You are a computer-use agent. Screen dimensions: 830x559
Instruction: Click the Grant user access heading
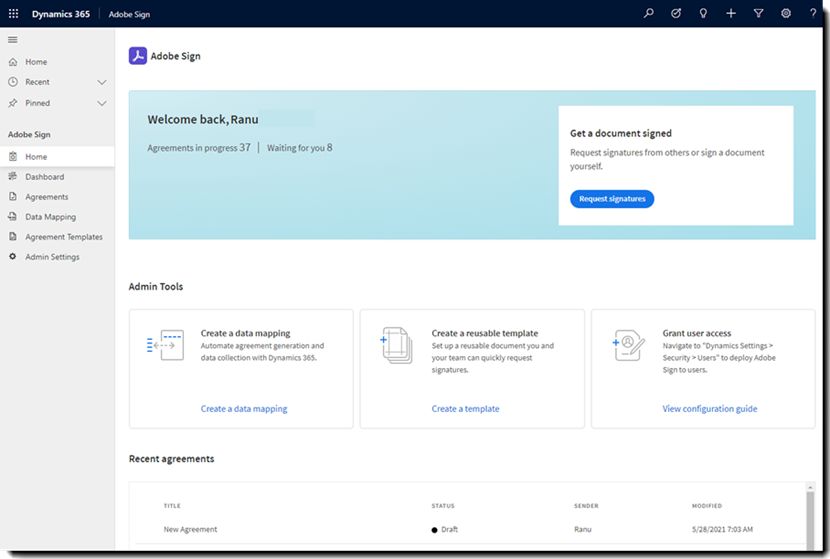click(x=697, y=333)
